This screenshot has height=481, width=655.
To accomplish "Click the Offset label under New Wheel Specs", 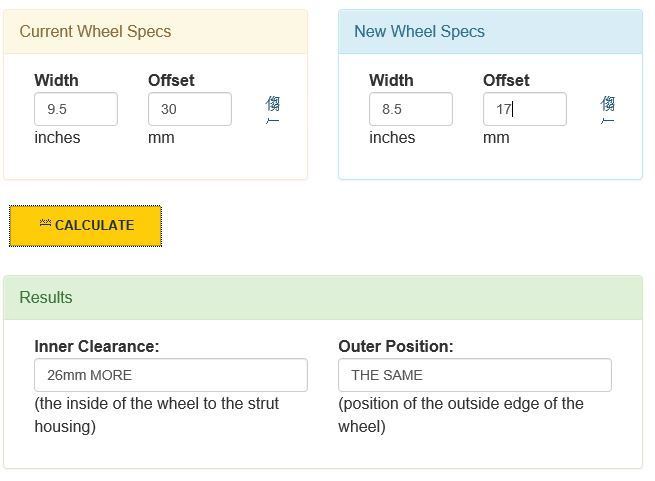I will pyautogui.click(x=506, y=80).
